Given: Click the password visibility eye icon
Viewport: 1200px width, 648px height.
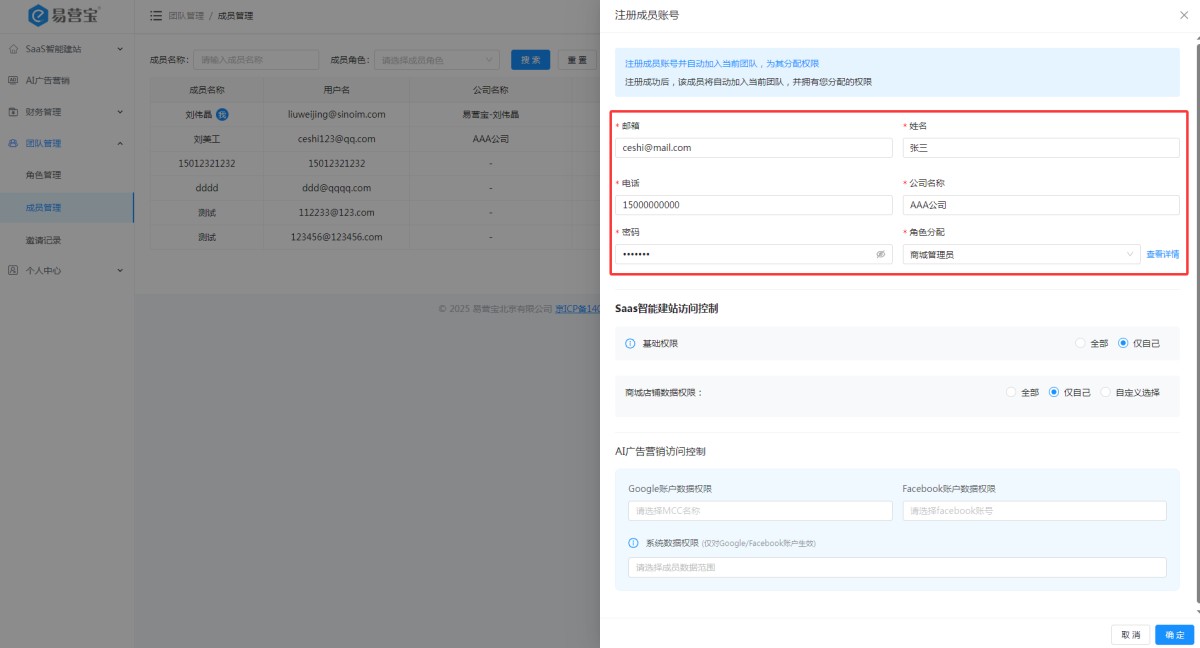Looking at the screenshot, I should click(881, 255).
